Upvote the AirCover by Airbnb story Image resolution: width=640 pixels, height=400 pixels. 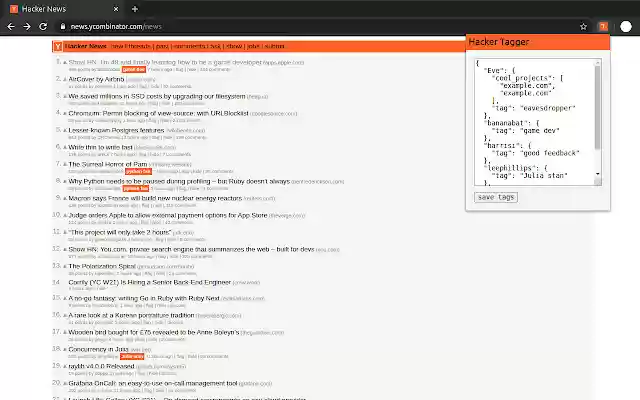coord(65,80)
